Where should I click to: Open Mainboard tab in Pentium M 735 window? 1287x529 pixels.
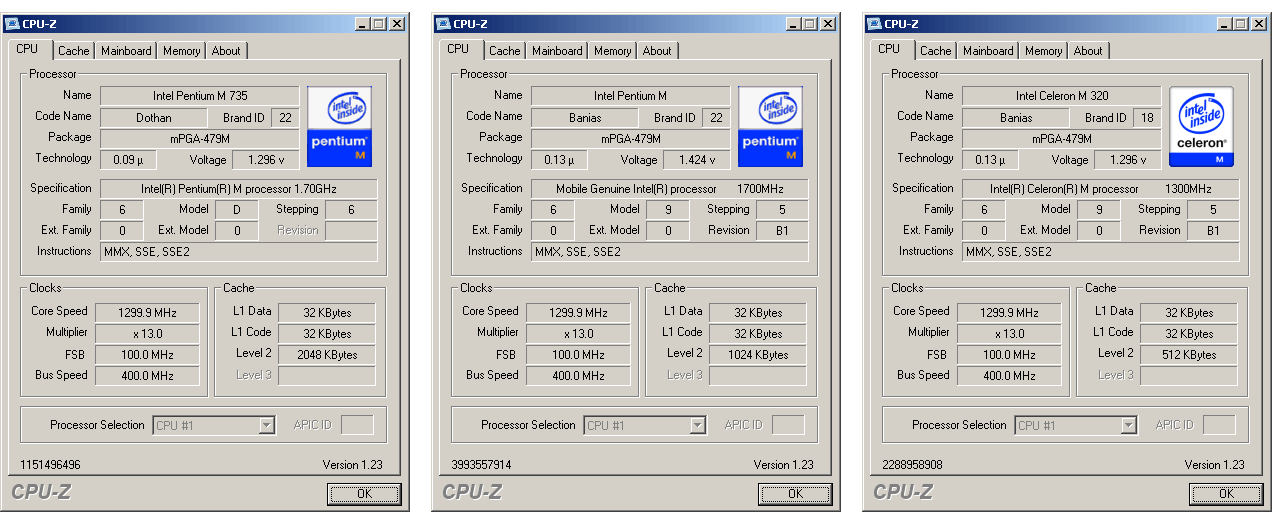pos(126,51)
